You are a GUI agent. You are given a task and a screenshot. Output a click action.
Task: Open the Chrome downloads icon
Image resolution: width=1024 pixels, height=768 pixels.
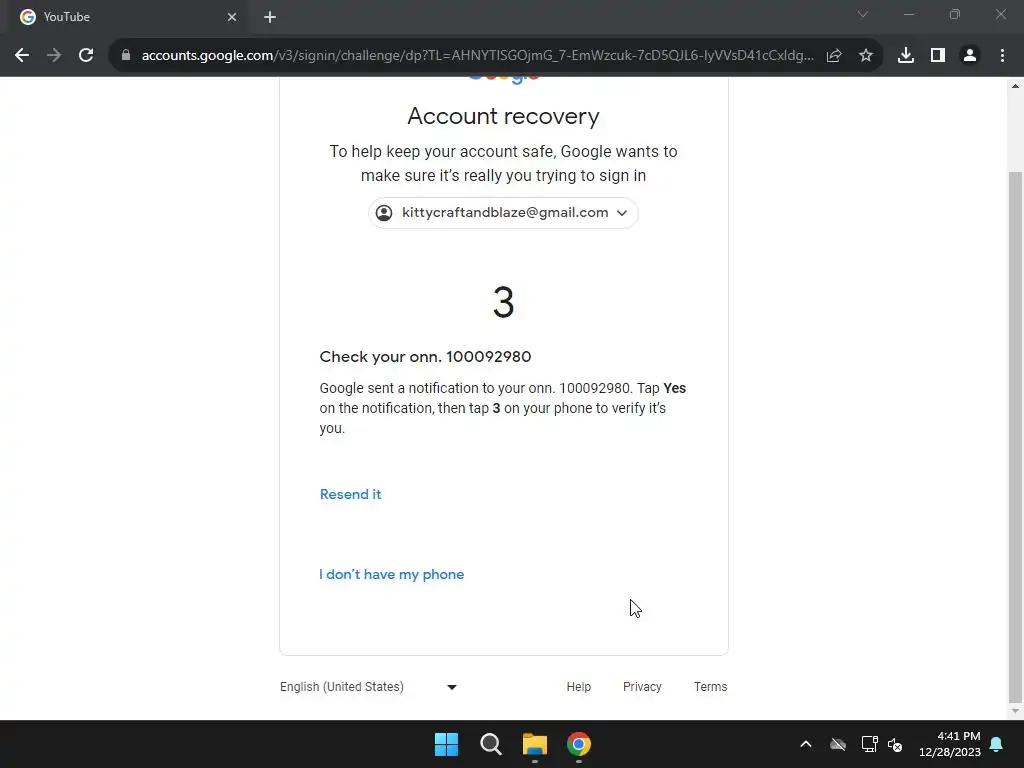tap(906, 56)
